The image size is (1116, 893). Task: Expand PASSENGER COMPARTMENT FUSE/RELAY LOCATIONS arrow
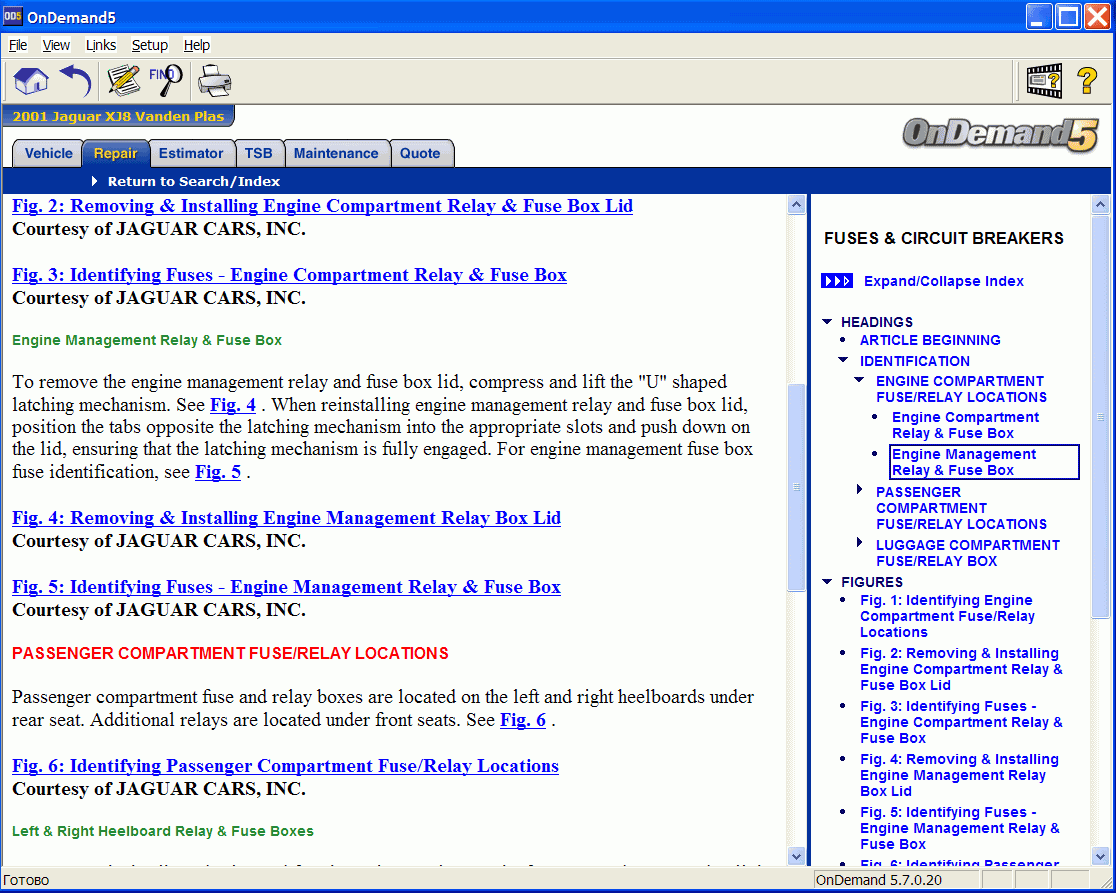tap(859, 490)
